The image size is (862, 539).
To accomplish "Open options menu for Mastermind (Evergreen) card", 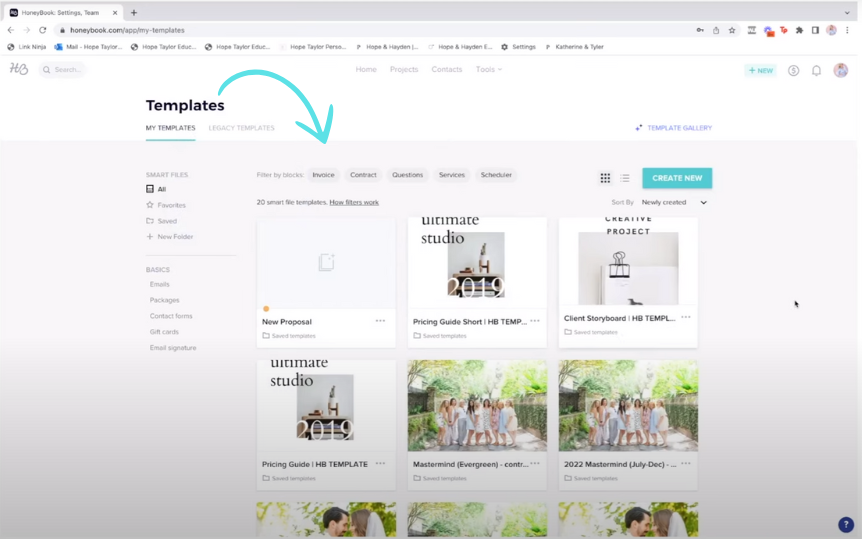I will (535, 464).
